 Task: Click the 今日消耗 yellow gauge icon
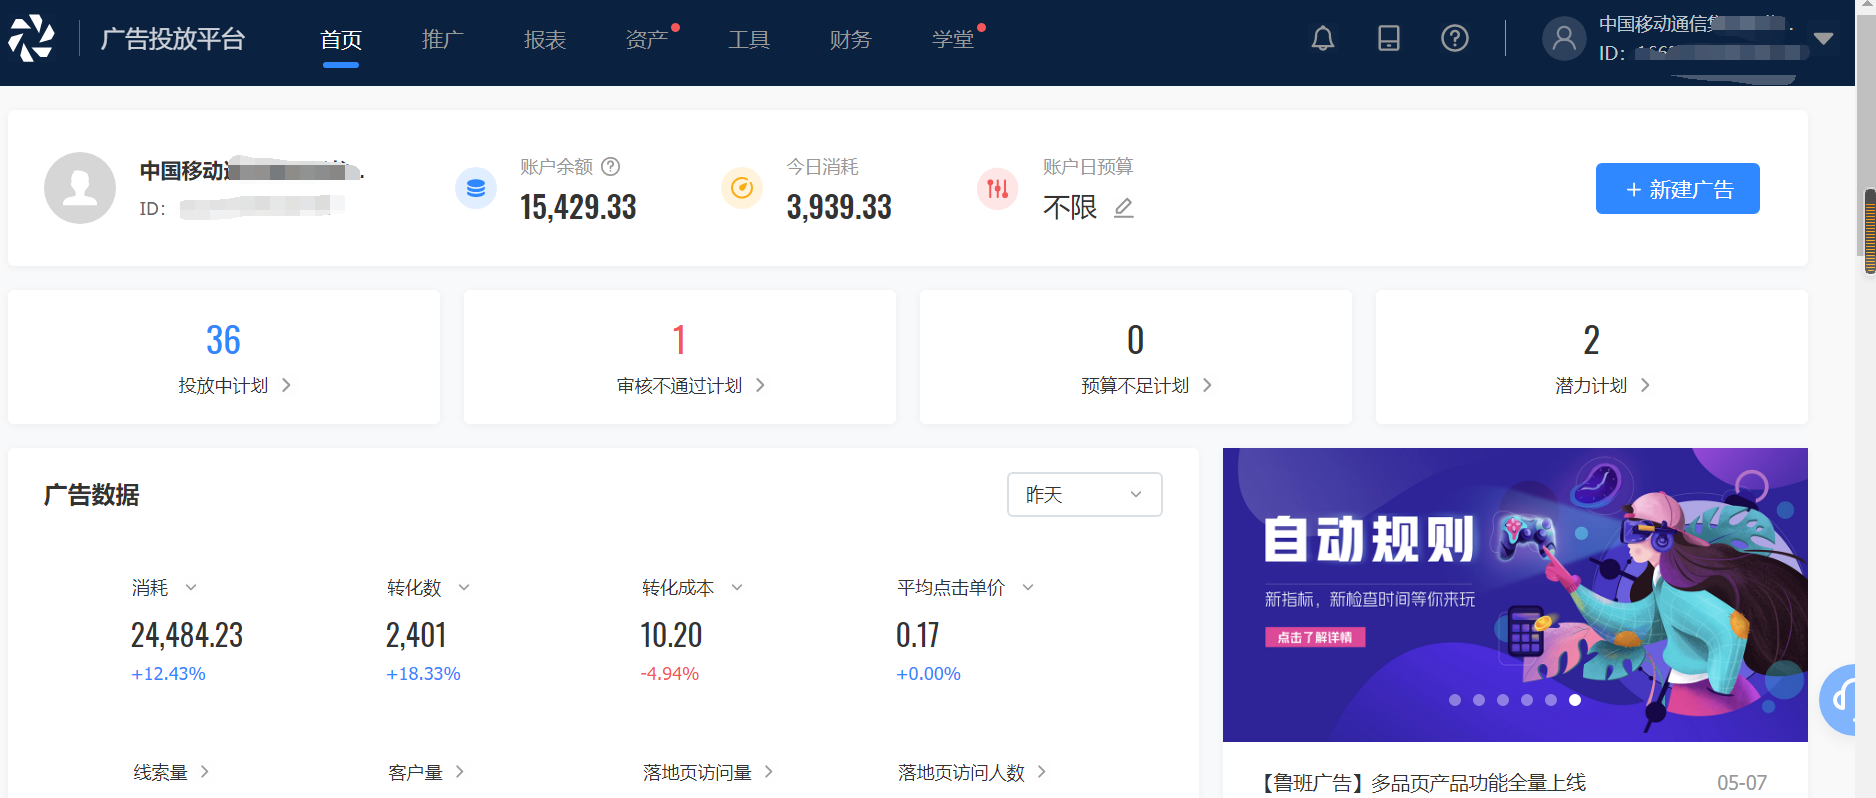tap(741, 188)
